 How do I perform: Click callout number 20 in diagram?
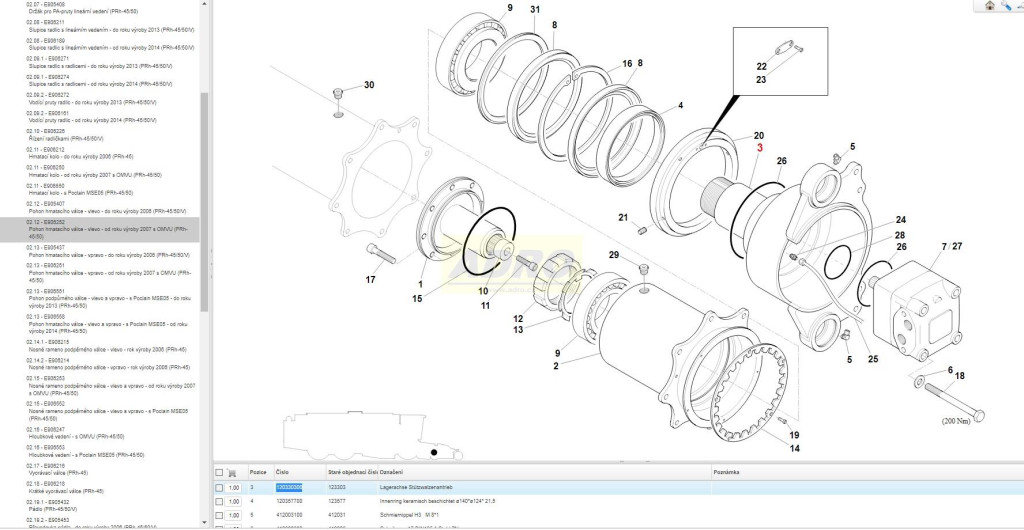[758, 136]
